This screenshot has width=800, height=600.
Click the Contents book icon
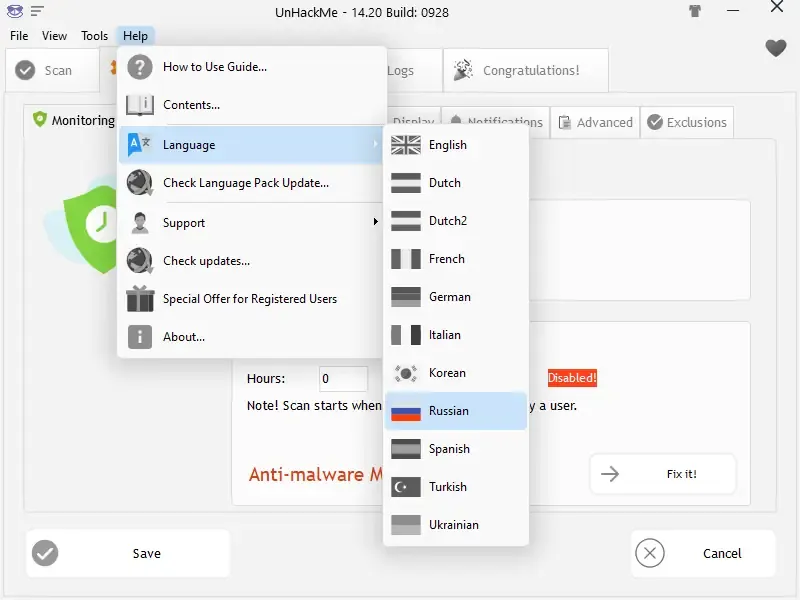click(x=141, y=105)
